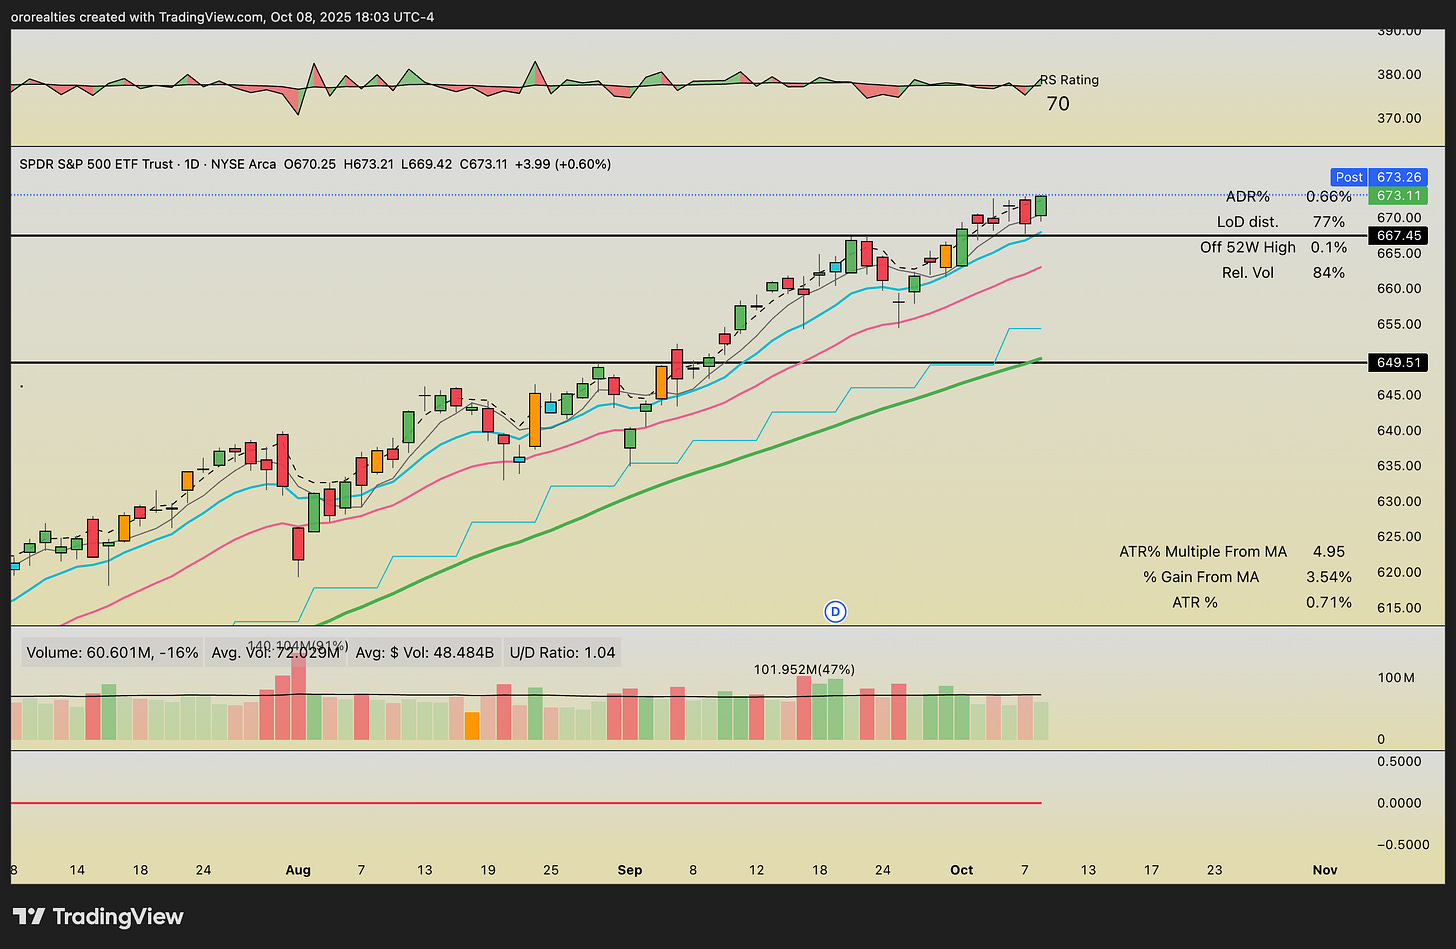Click the low value L669.42
Viewport: 1456px width, 949px height.
(426, 164)
